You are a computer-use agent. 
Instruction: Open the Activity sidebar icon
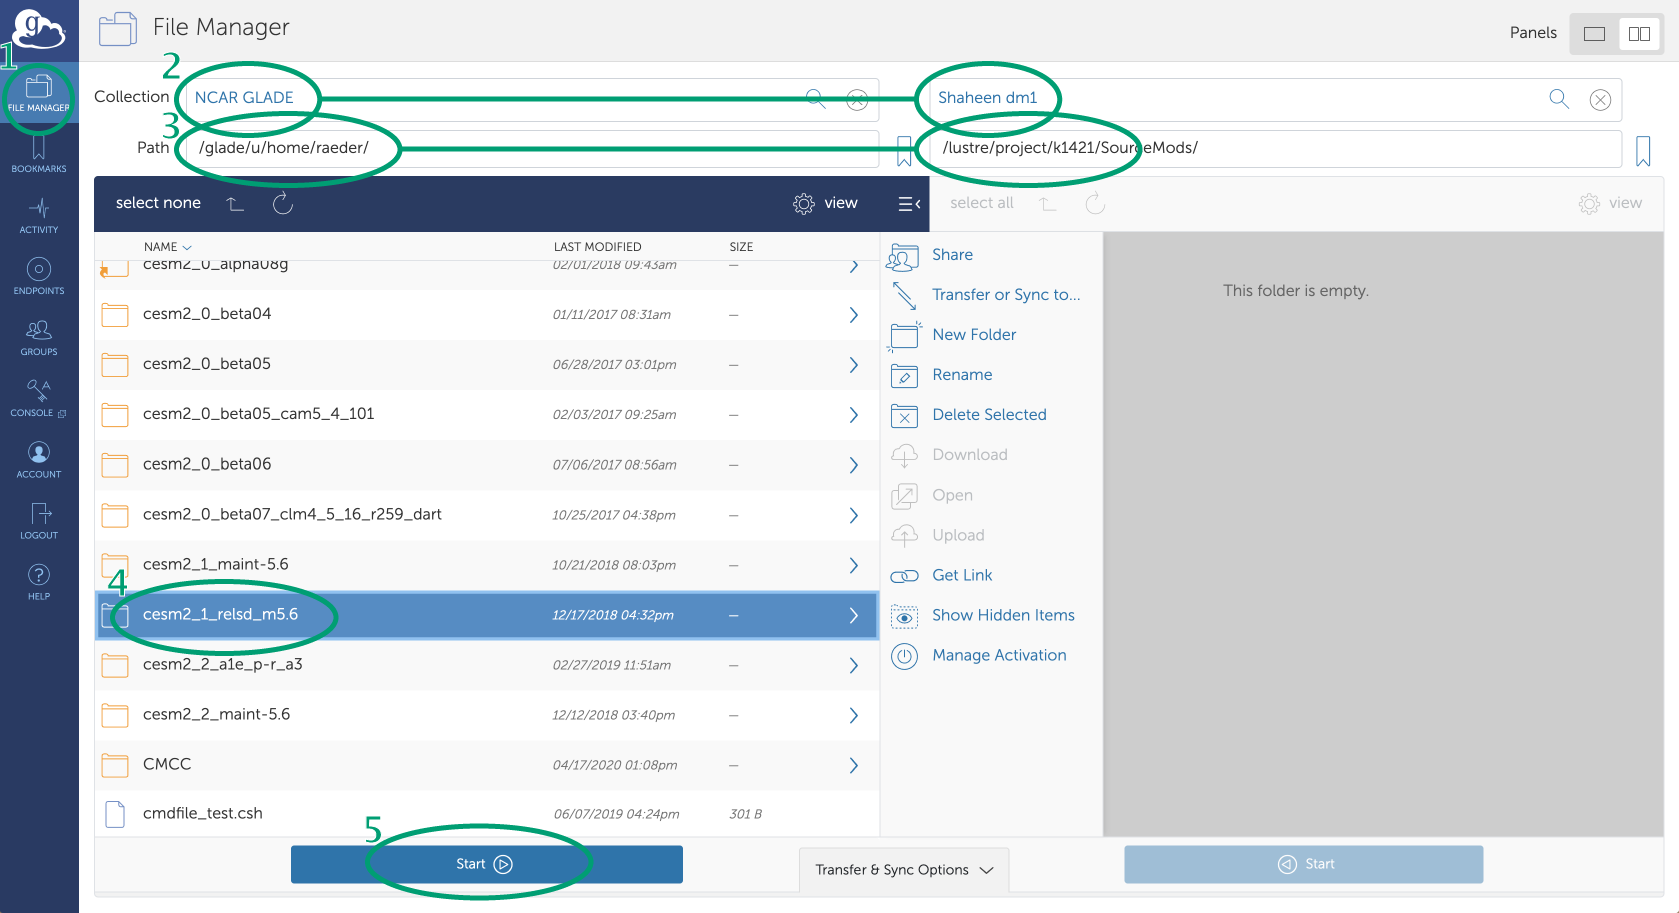39,215
